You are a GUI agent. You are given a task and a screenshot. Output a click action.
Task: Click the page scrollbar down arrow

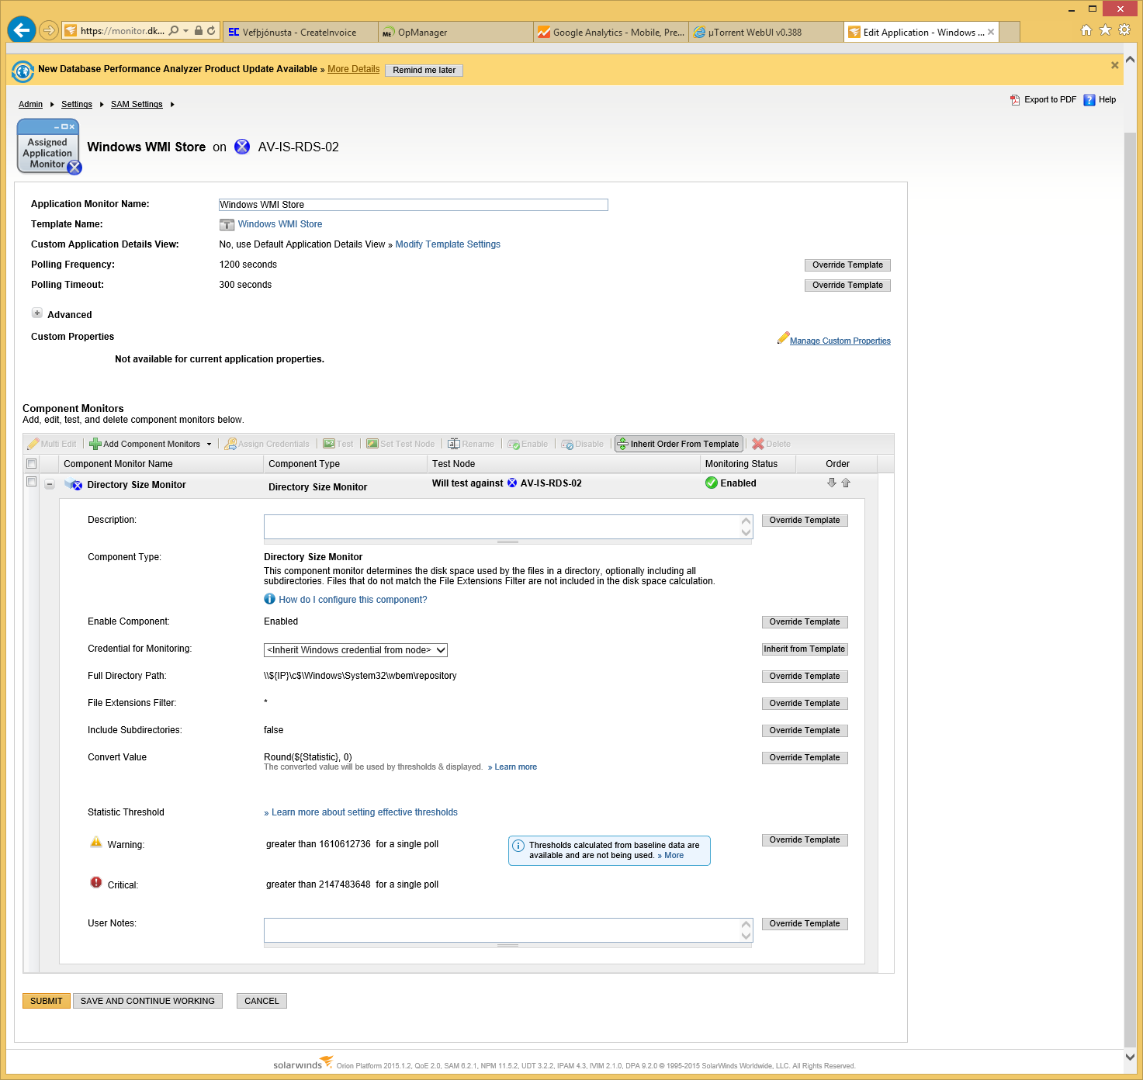1131,1057
